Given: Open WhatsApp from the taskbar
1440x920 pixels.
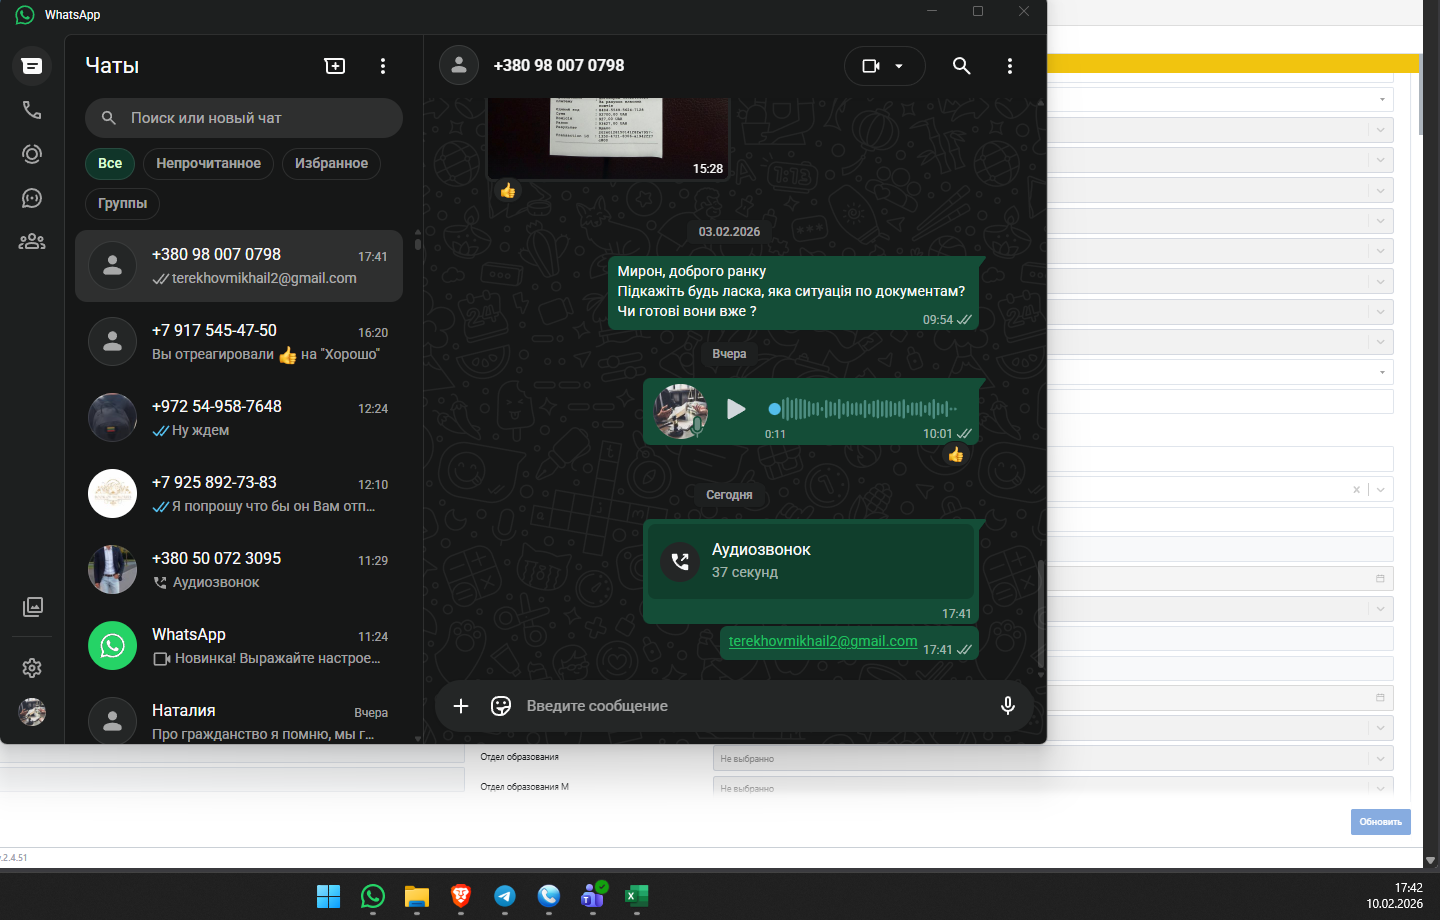Looking at the screenshot, I should 373,896.
